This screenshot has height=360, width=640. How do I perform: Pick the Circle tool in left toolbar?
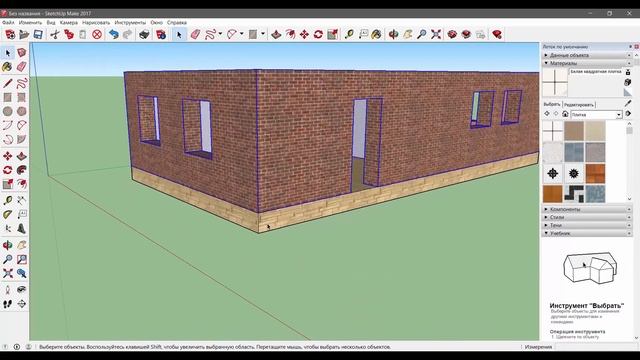(x=7, y=111)
